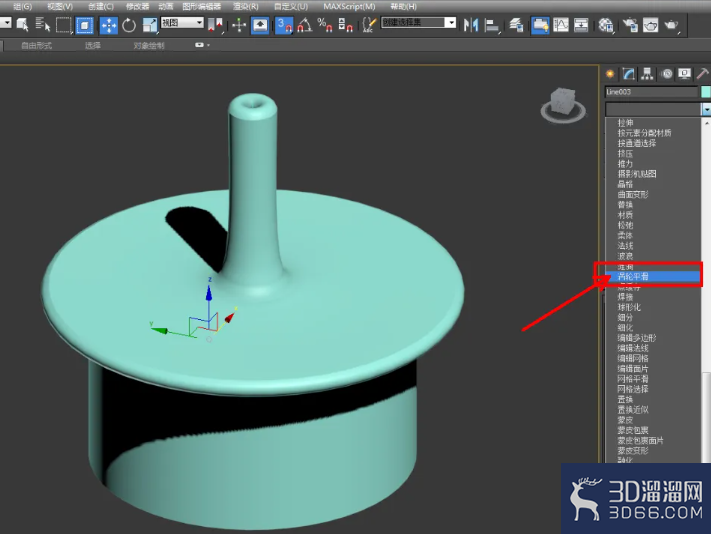
Task: Open the 图形编辑器 menu
Action: pyautogui.click(x=201, y=6)
